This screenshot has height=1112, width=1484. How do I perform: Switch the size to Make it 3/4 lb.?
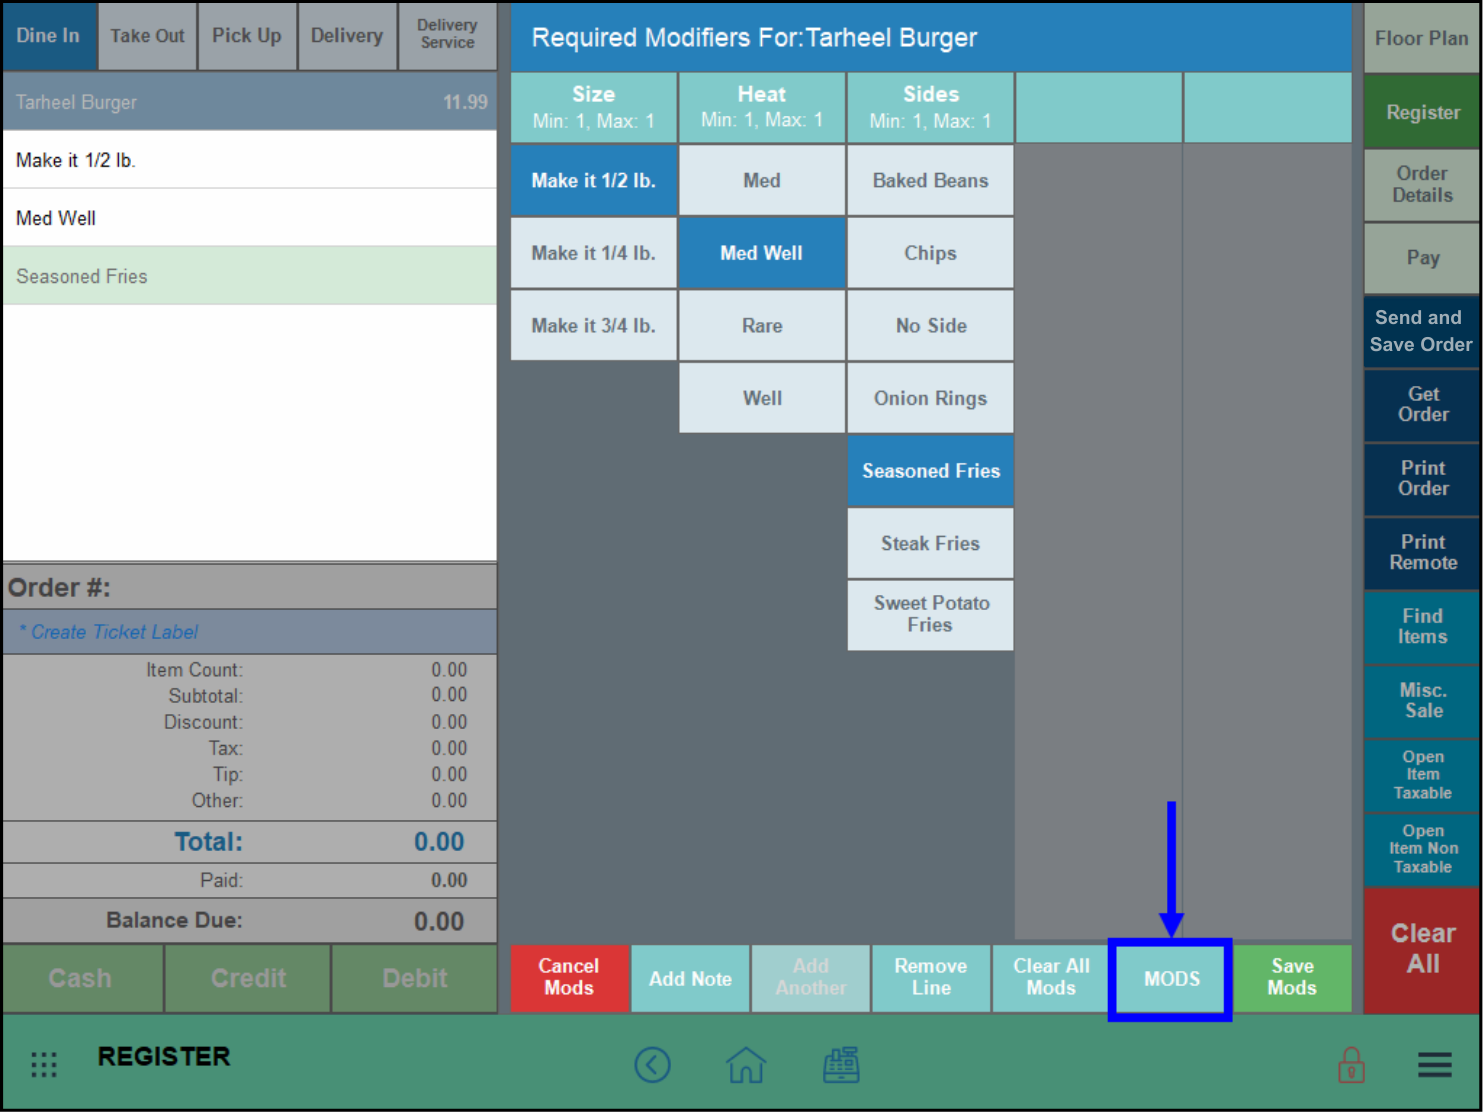click(x=593, y=325)
